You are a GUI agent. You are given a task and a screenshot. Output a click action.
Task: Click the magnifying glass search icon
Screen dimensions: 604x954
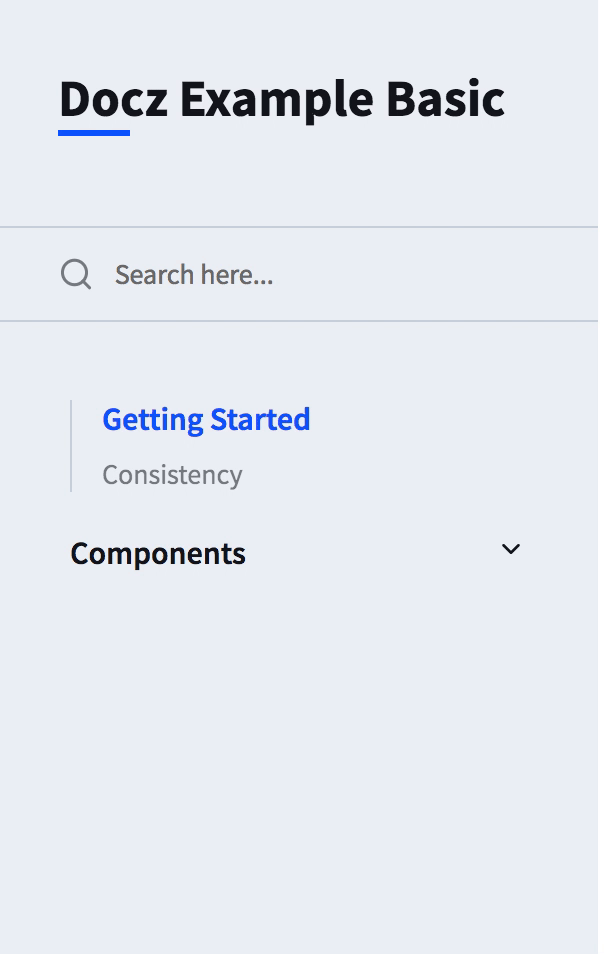(x=76, y=274)
